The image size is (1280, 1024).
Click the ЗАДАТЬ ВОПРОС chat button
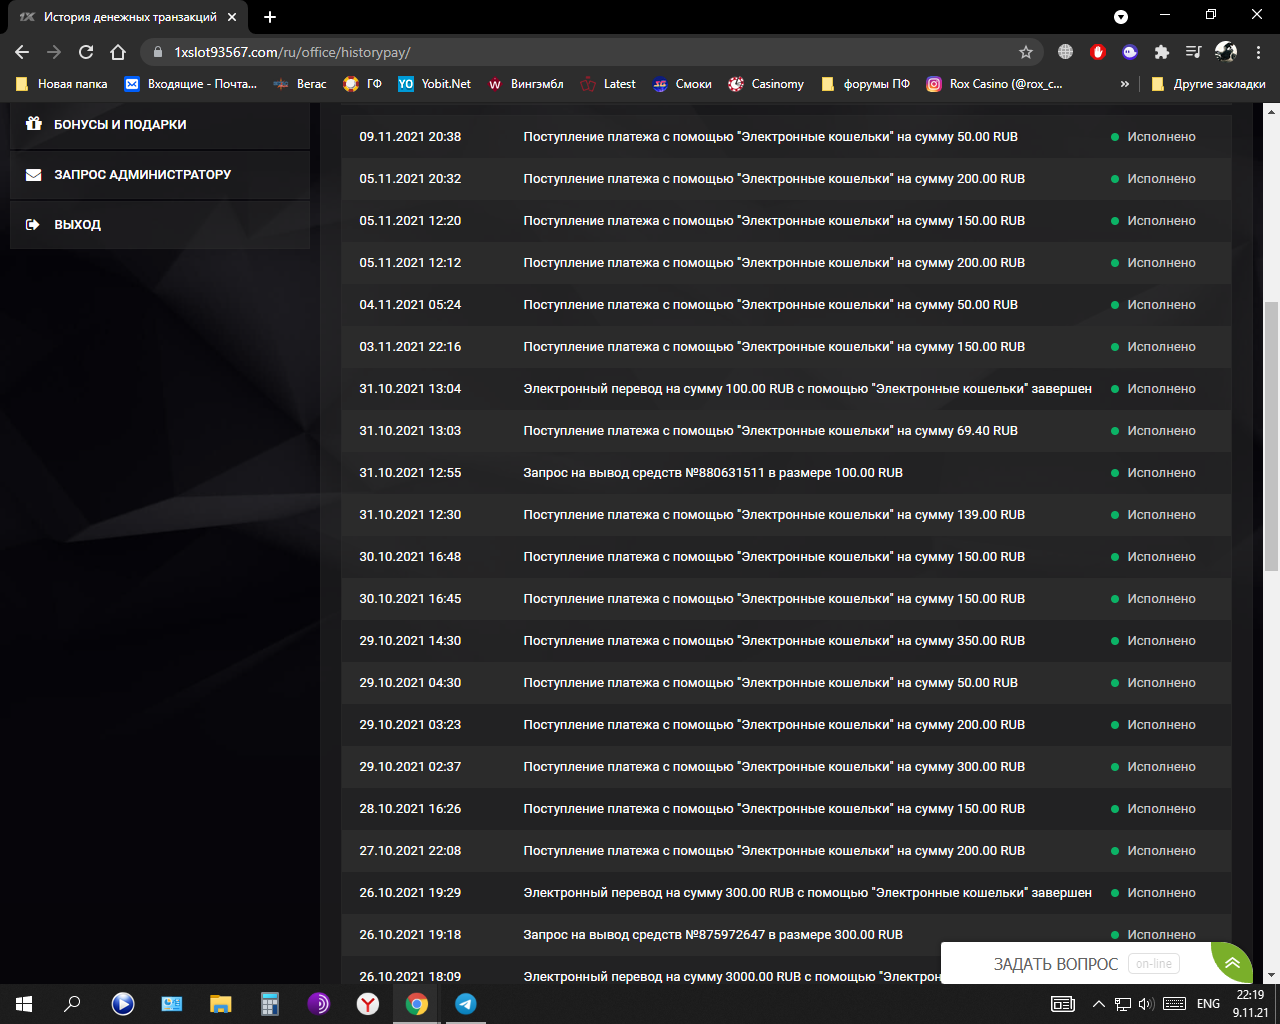[x=1076, y=964]
